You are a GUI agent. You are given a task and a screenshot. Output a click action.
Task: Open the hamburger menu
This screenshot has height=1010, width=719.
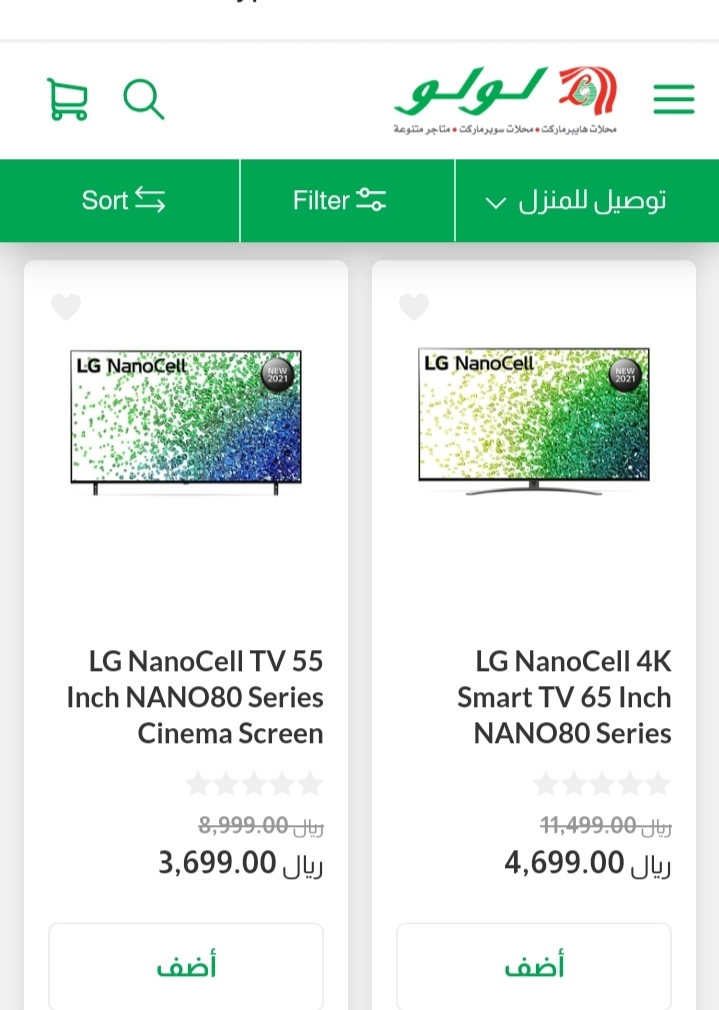tap(673, 99)
